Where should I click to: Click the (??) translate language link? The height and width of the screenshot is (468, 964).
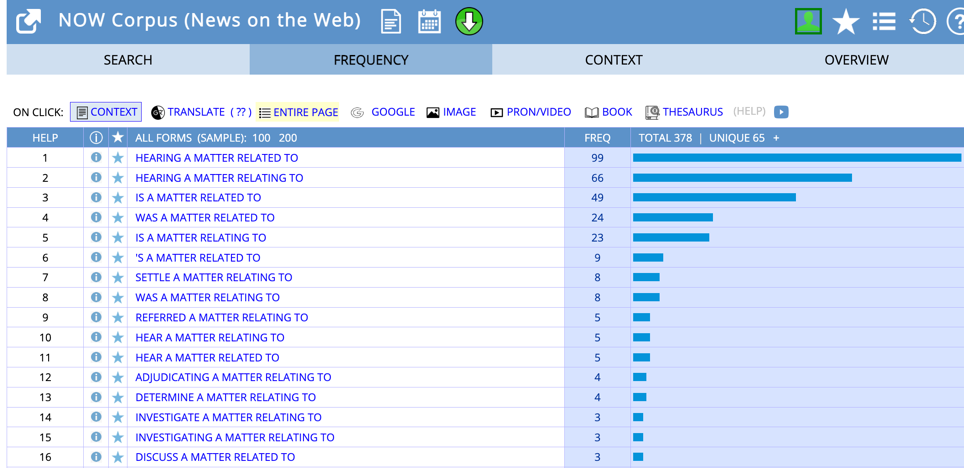241,112
